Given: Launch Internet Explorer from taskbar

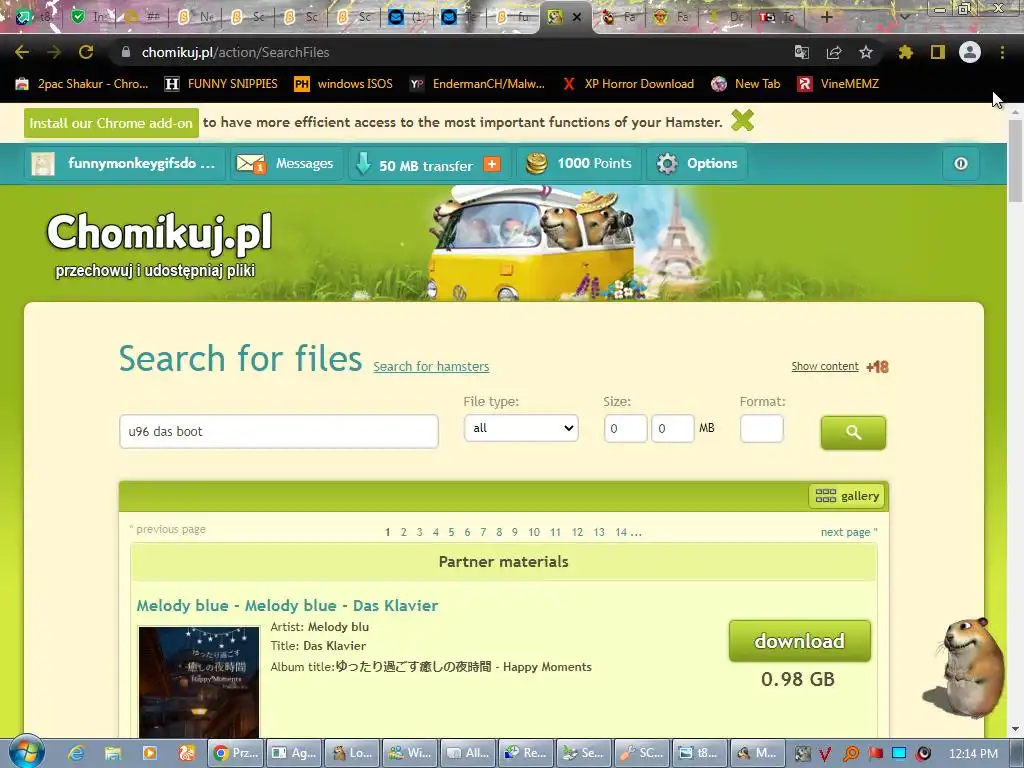Looking at the screenshot, I should pyautogui.click(x=76, y=754).
